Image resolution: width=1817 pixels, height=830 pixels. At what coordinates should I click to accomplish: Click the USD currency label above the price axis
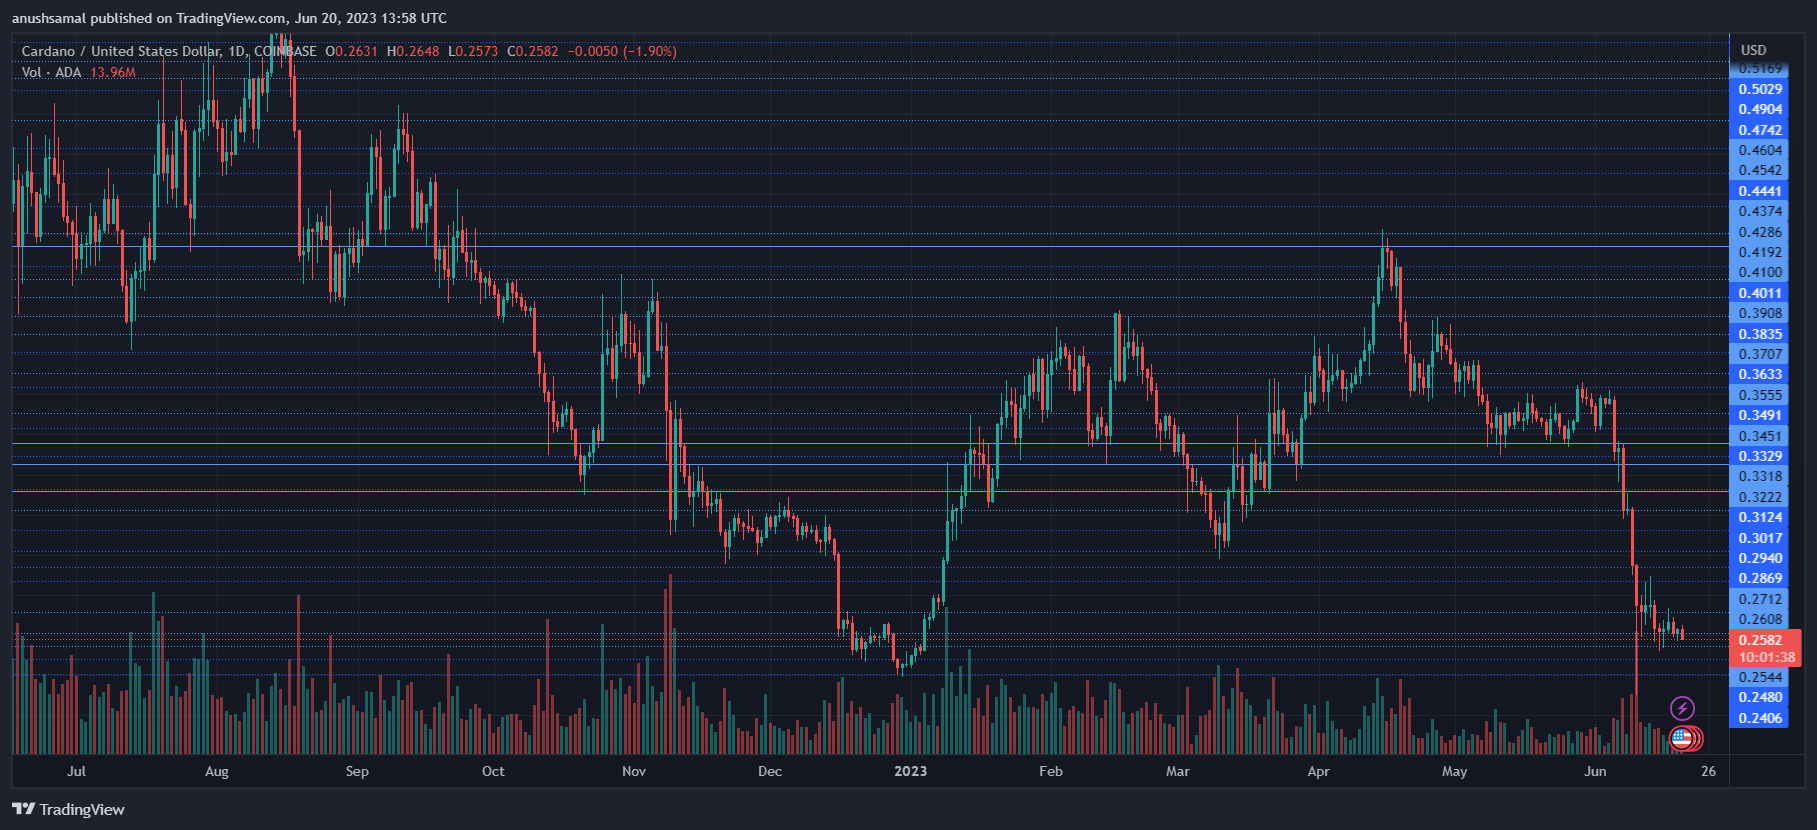(1753, 50)
